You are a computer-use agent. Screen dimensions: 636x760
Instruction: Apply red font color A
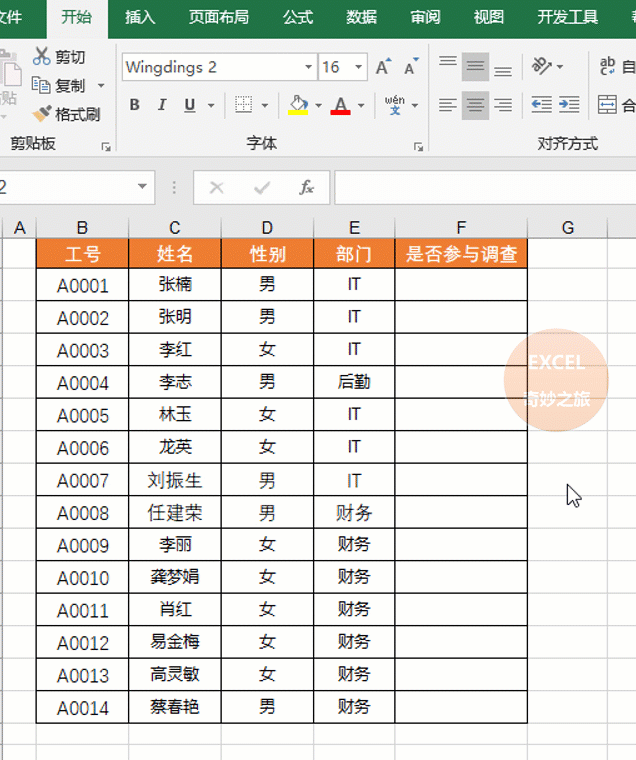click(x=340, y=105)
